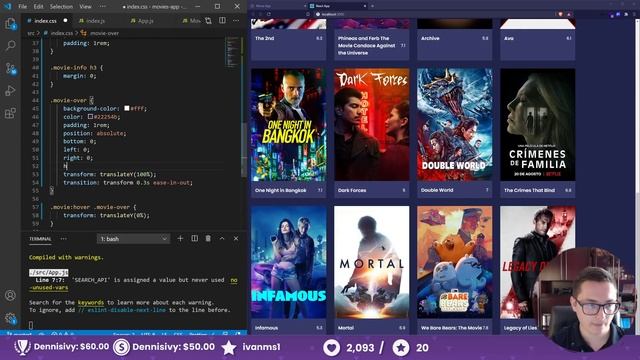The width and height of the screenshot is (640, 360).
Task: Click 'transform: translateY(100%);' on line 53
Action: tap(109, 174)
